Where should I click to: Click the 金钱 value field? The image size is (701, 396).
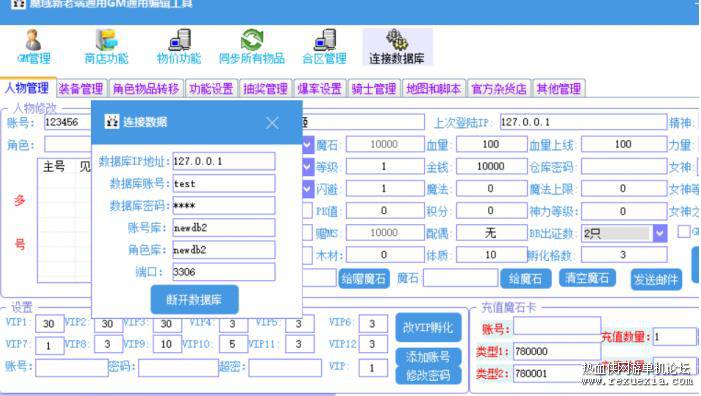point(491,166)
